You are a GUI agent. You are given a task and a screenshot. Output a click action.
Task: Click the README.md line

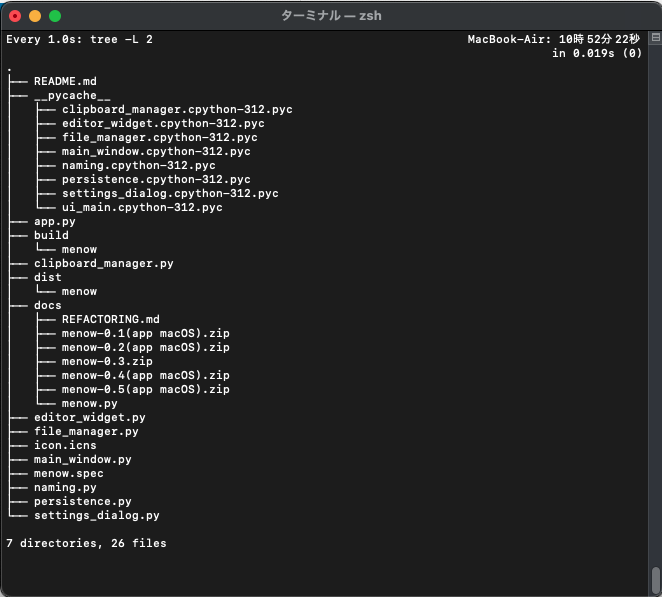(65, 81)
